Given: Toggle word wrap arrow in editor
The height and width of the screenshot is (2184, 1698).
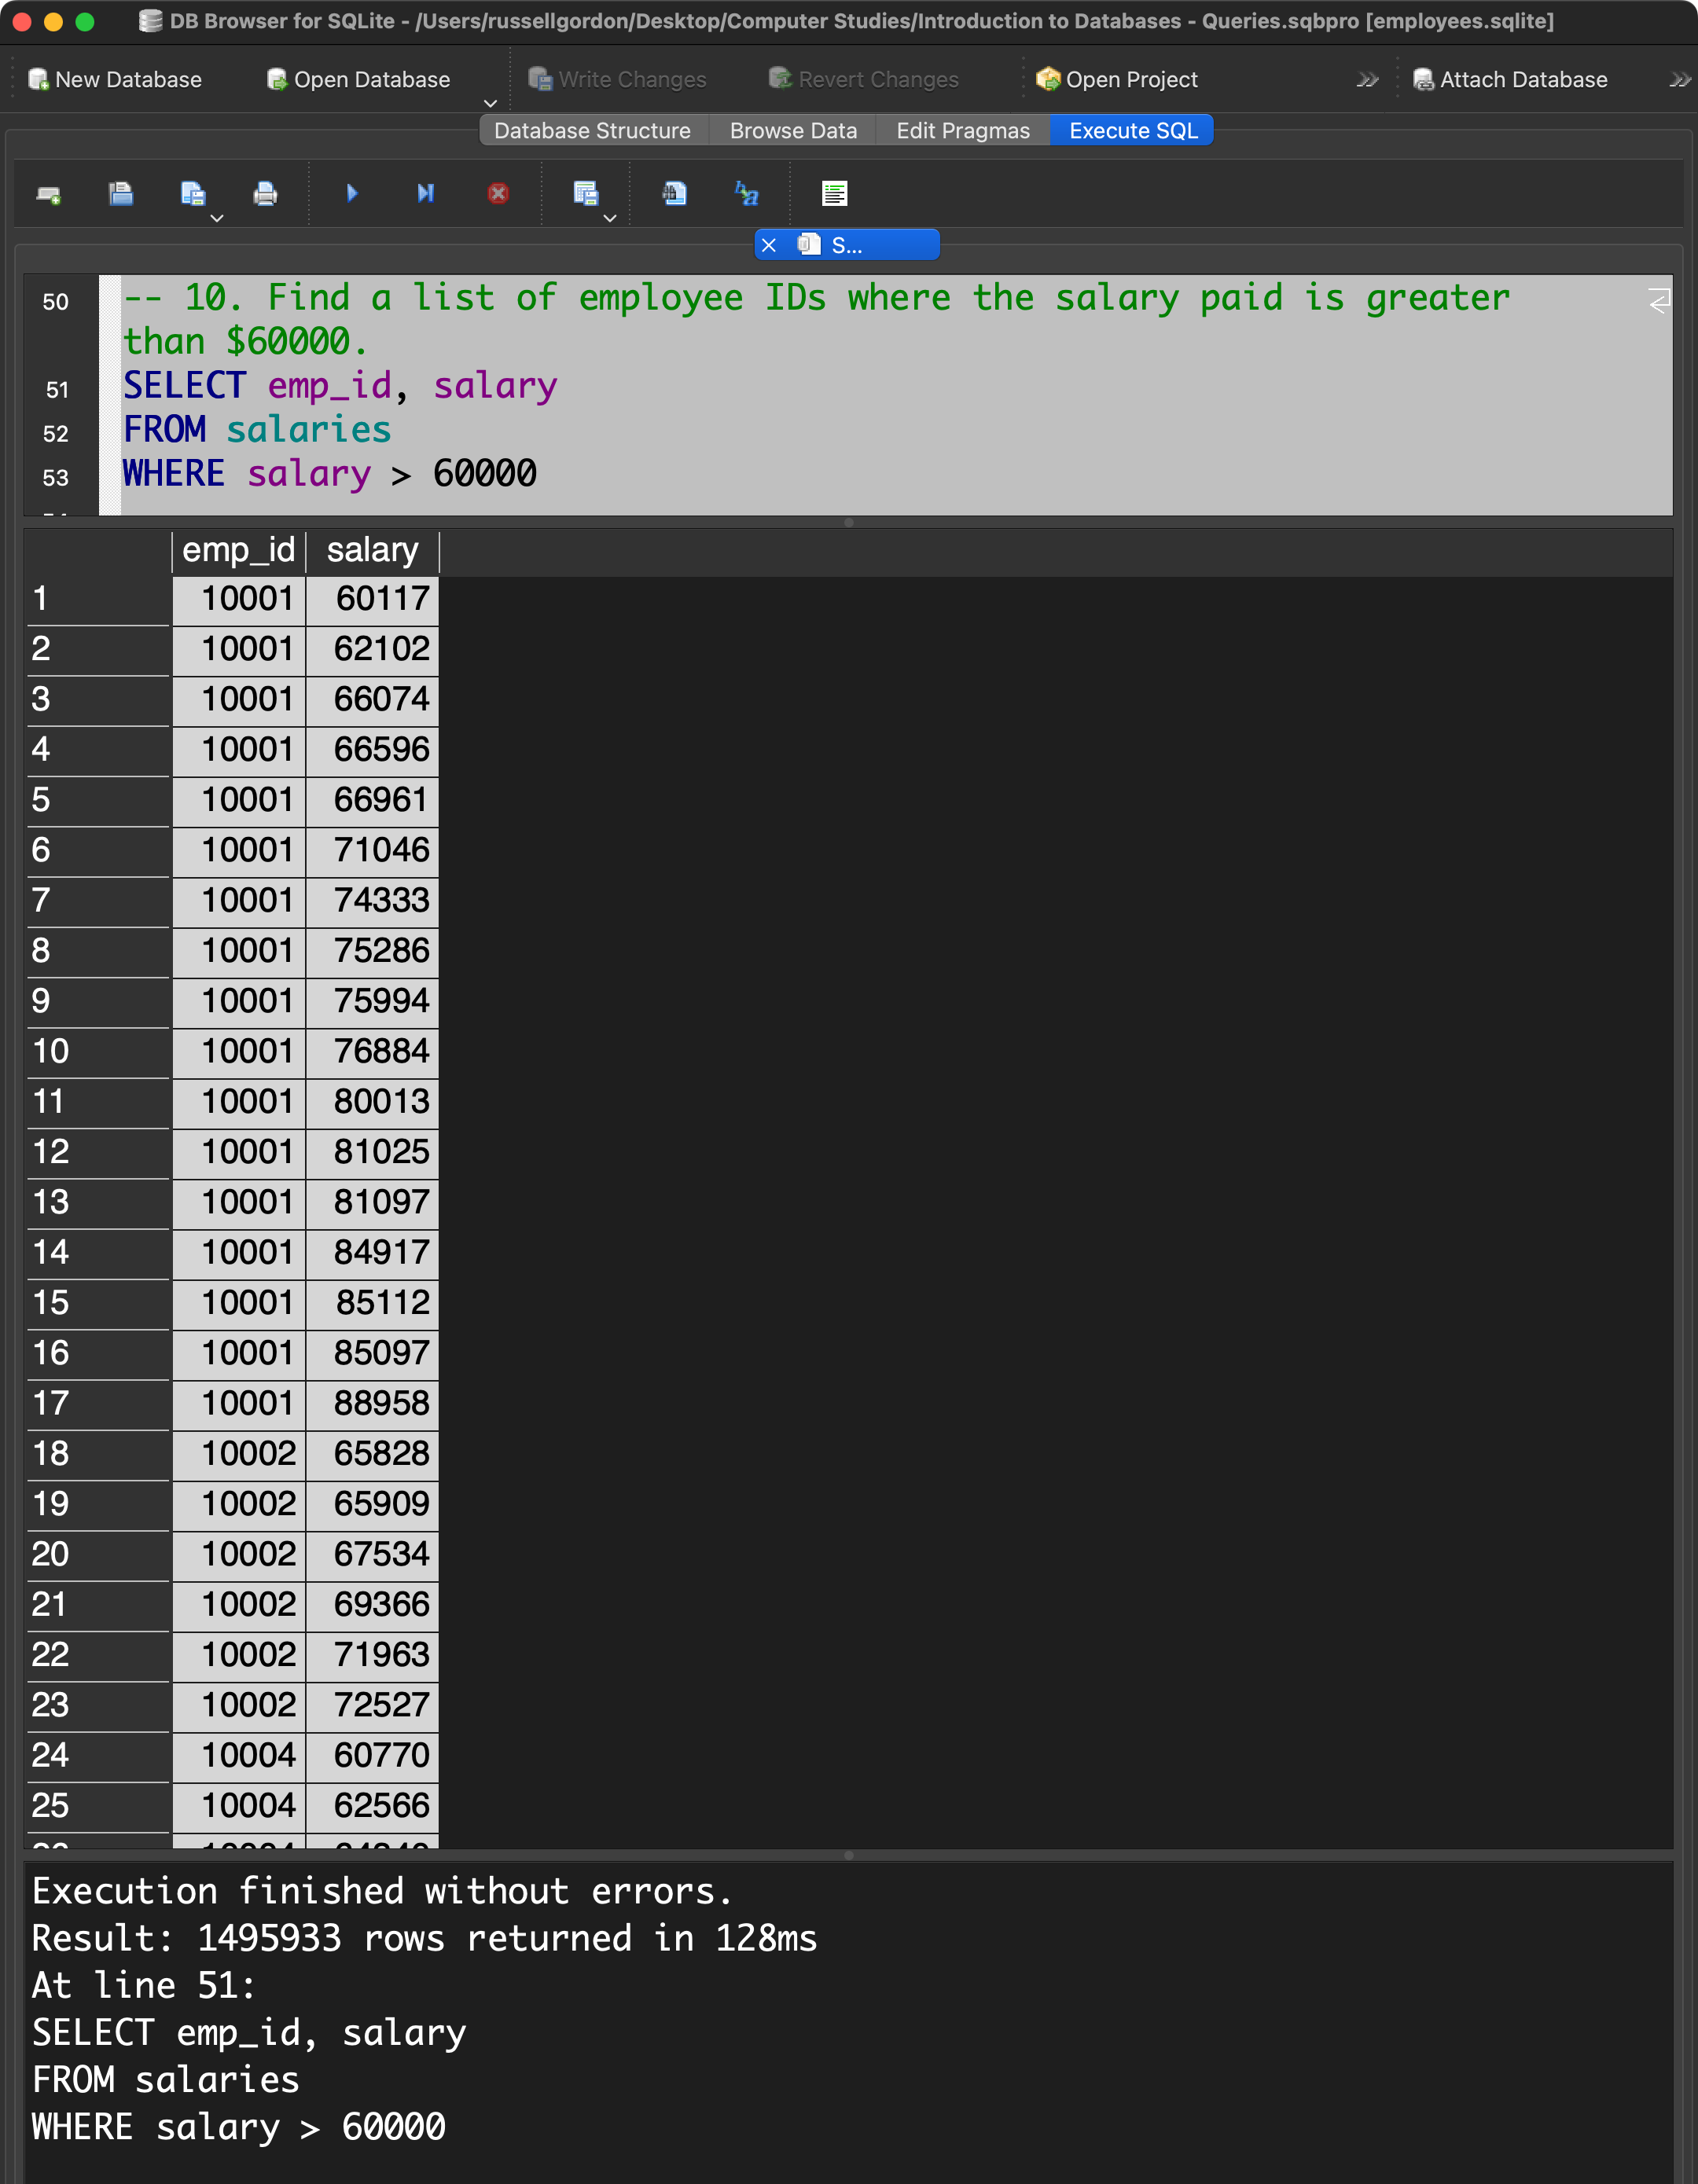Looking at the screenshot, I should click(1659, 300).
